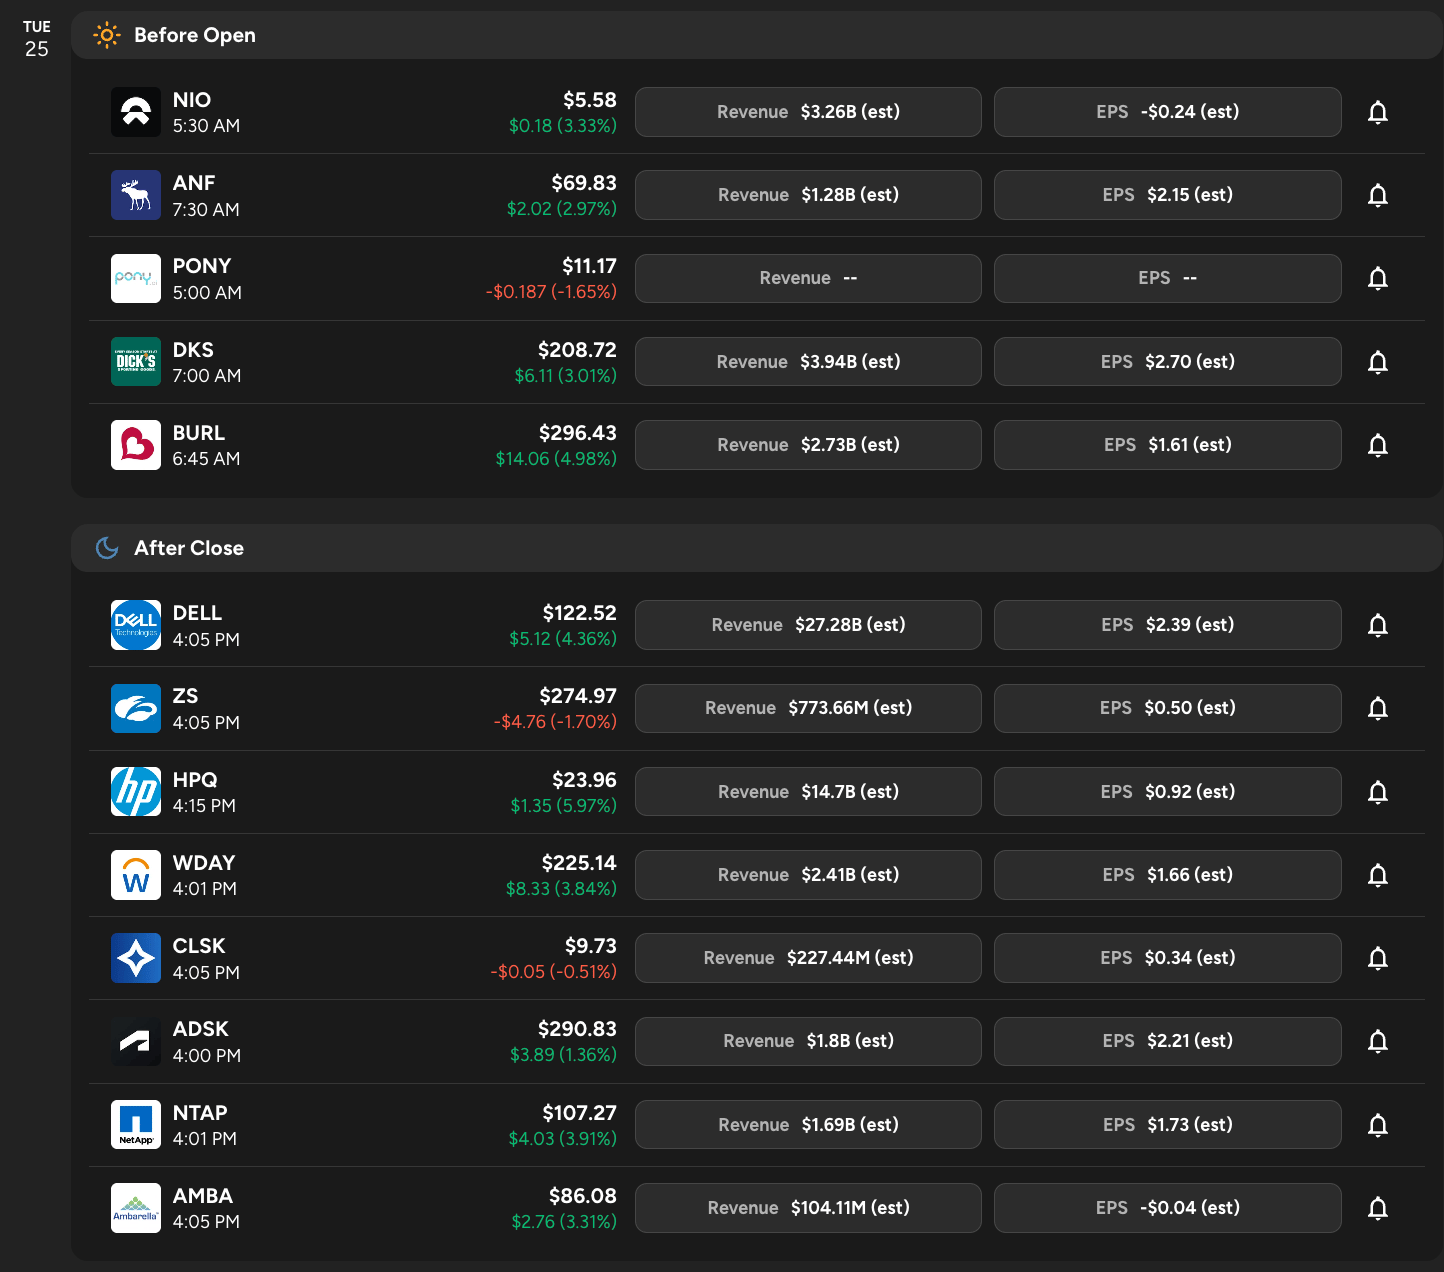Screen dimensions: 1444x1272
Task: Select the PONY EPS button
Action: pyautogui.click(x=1168, y=278)
